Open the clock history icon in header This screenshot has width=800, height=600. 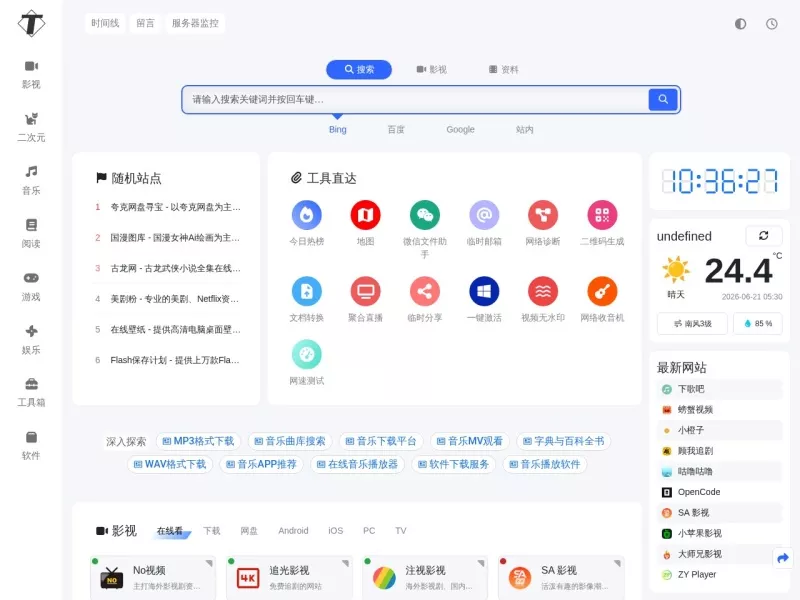tap(771, 23)
